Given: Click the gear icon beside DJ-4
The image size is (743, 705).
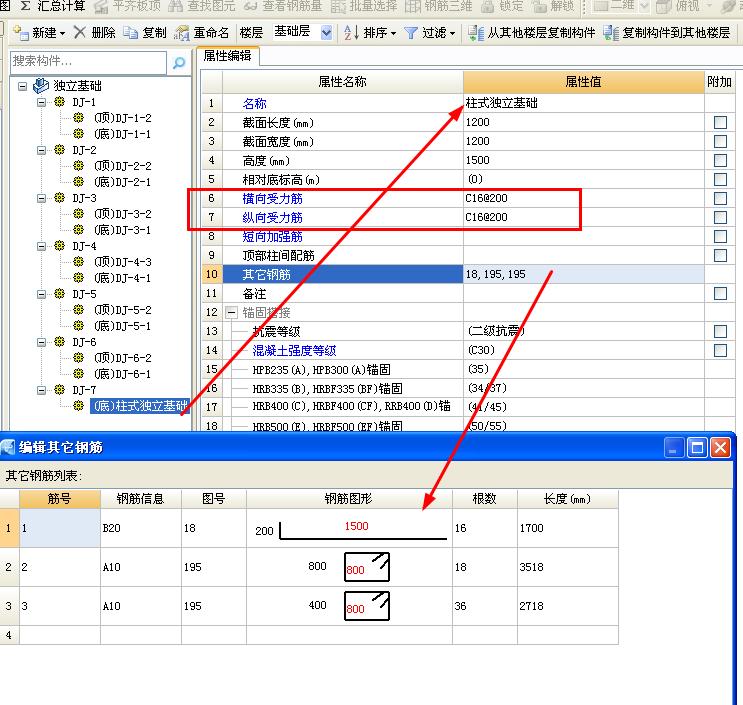Looking at the screenshot, I should coord(59,245).
